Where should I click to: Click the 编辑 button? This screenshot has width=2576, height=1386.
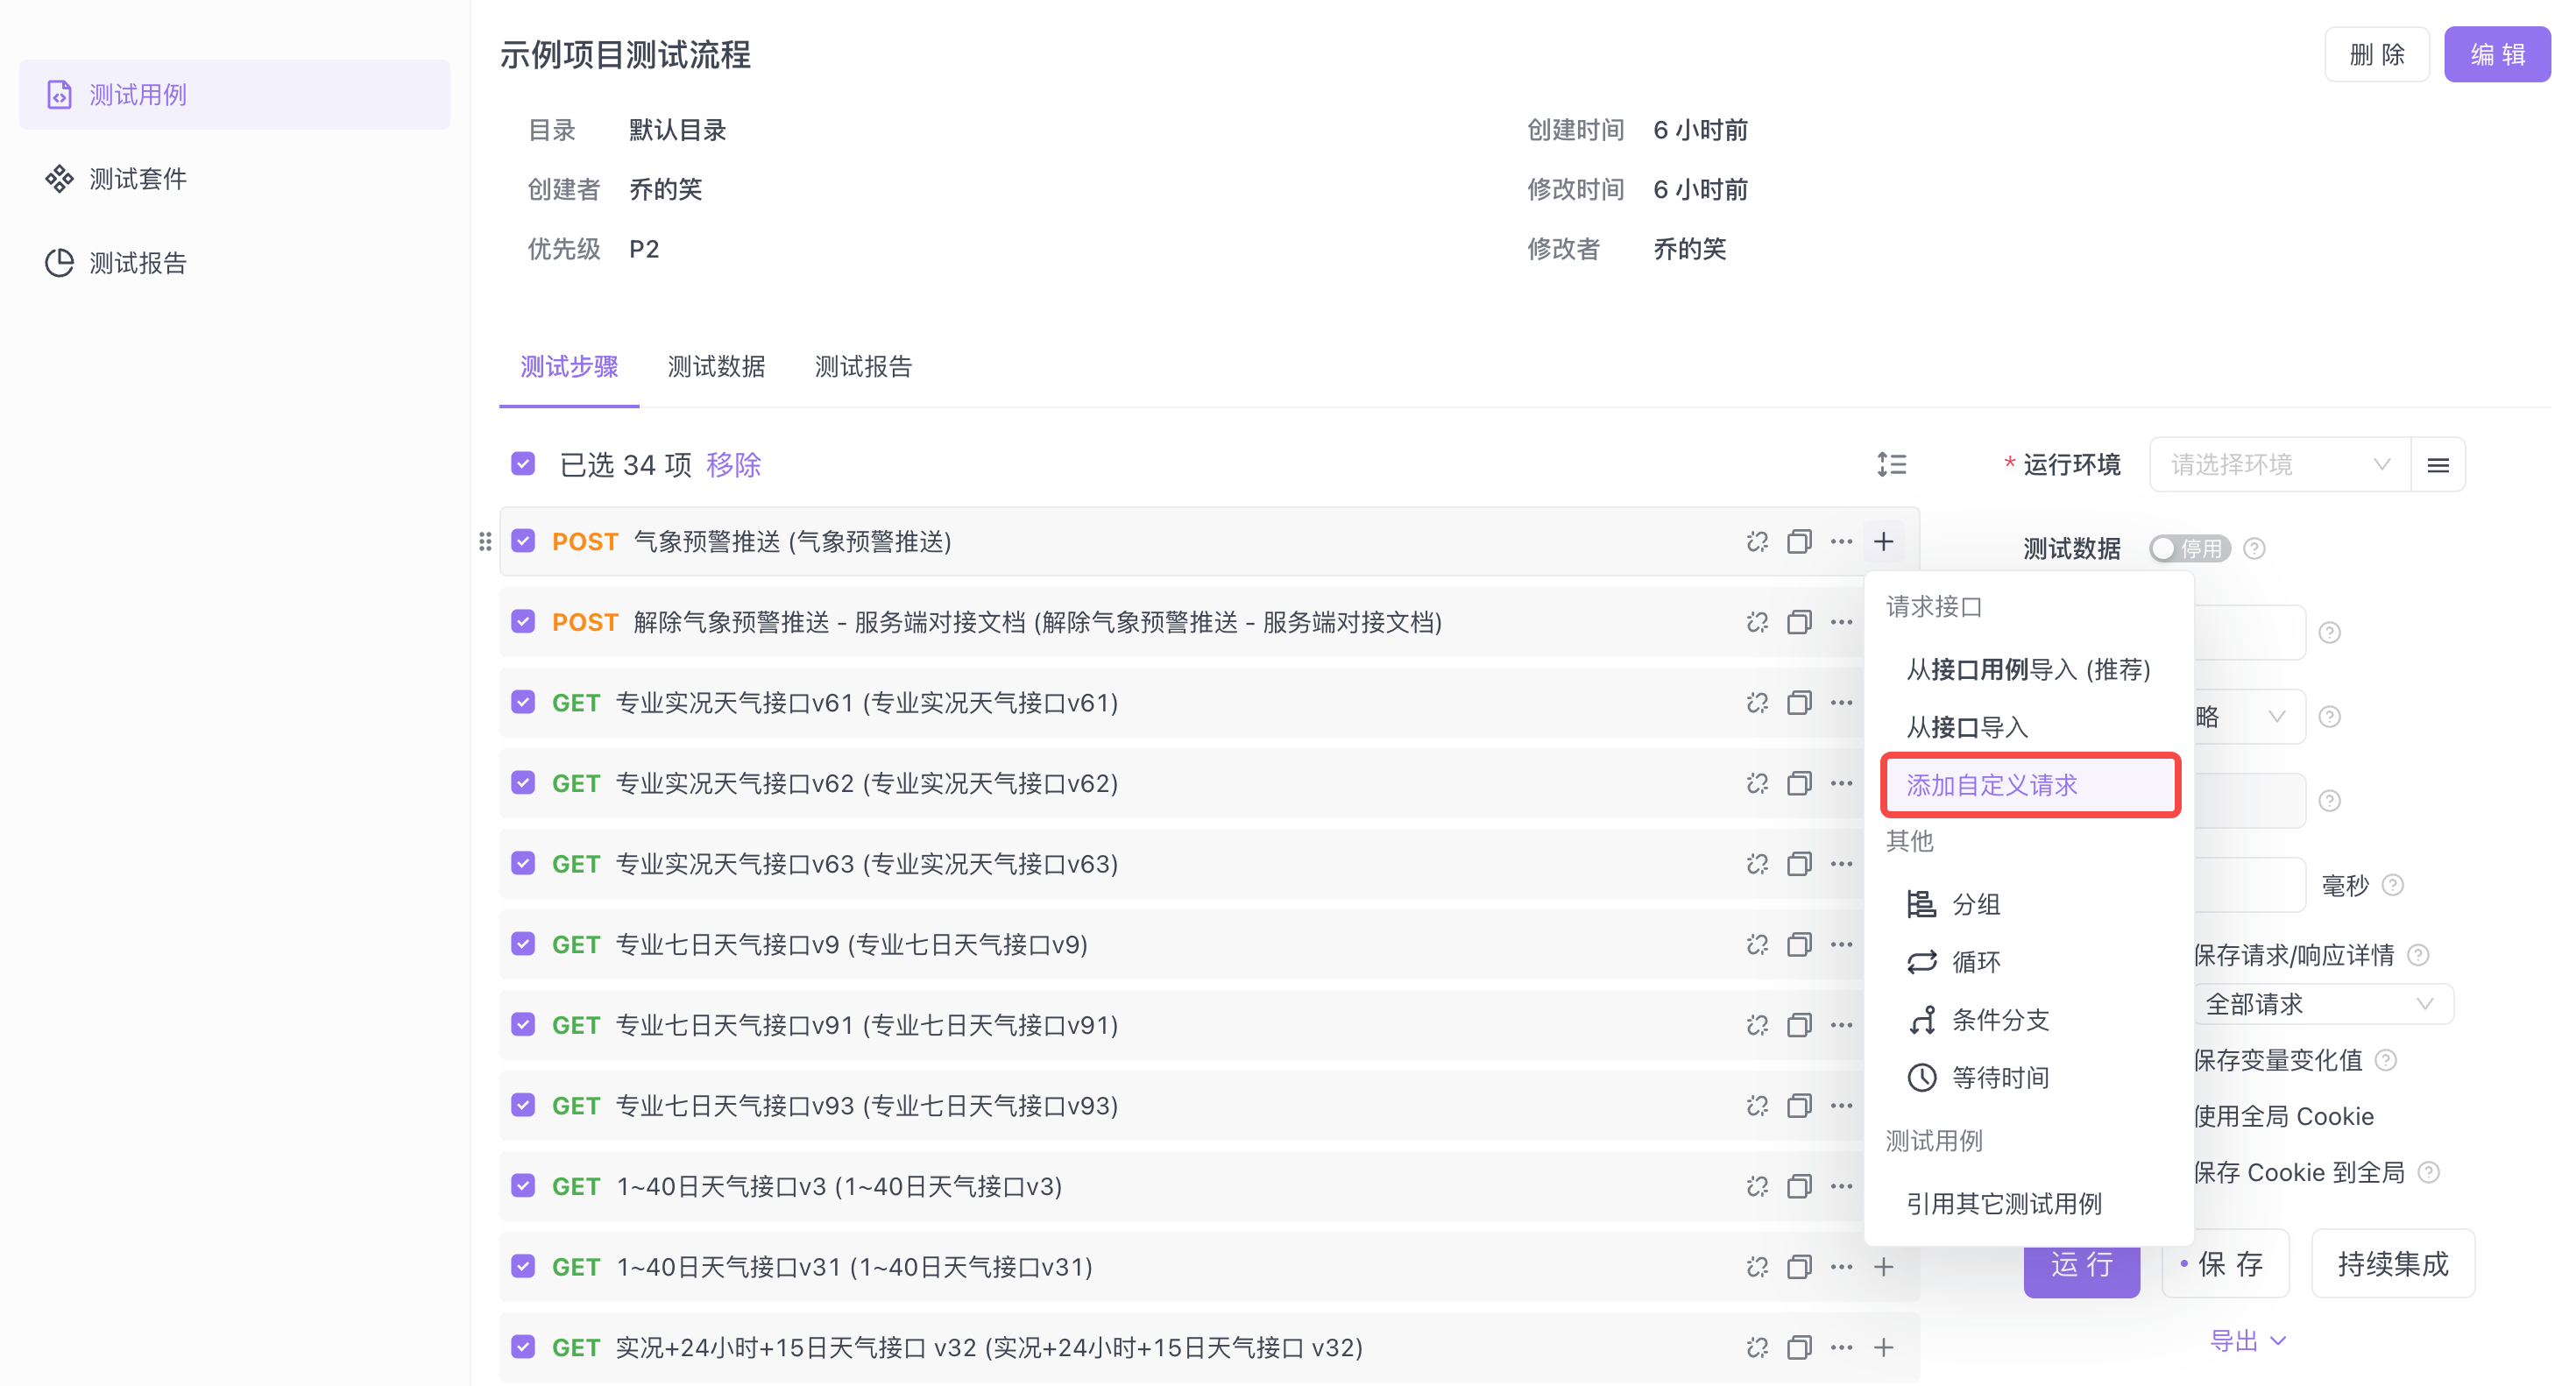[2497, 55]
